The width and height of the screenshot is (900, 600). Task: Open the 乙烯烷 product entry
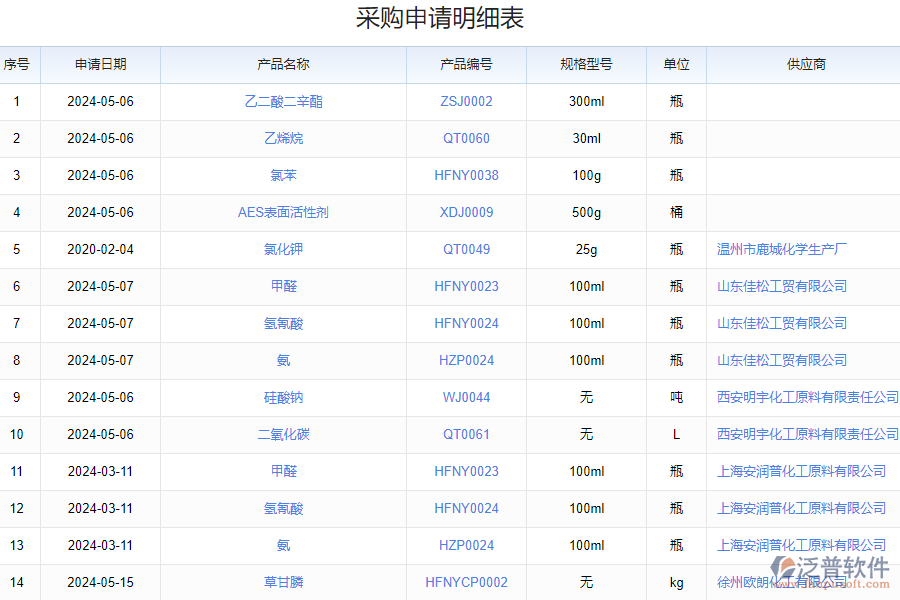[283, 138]
